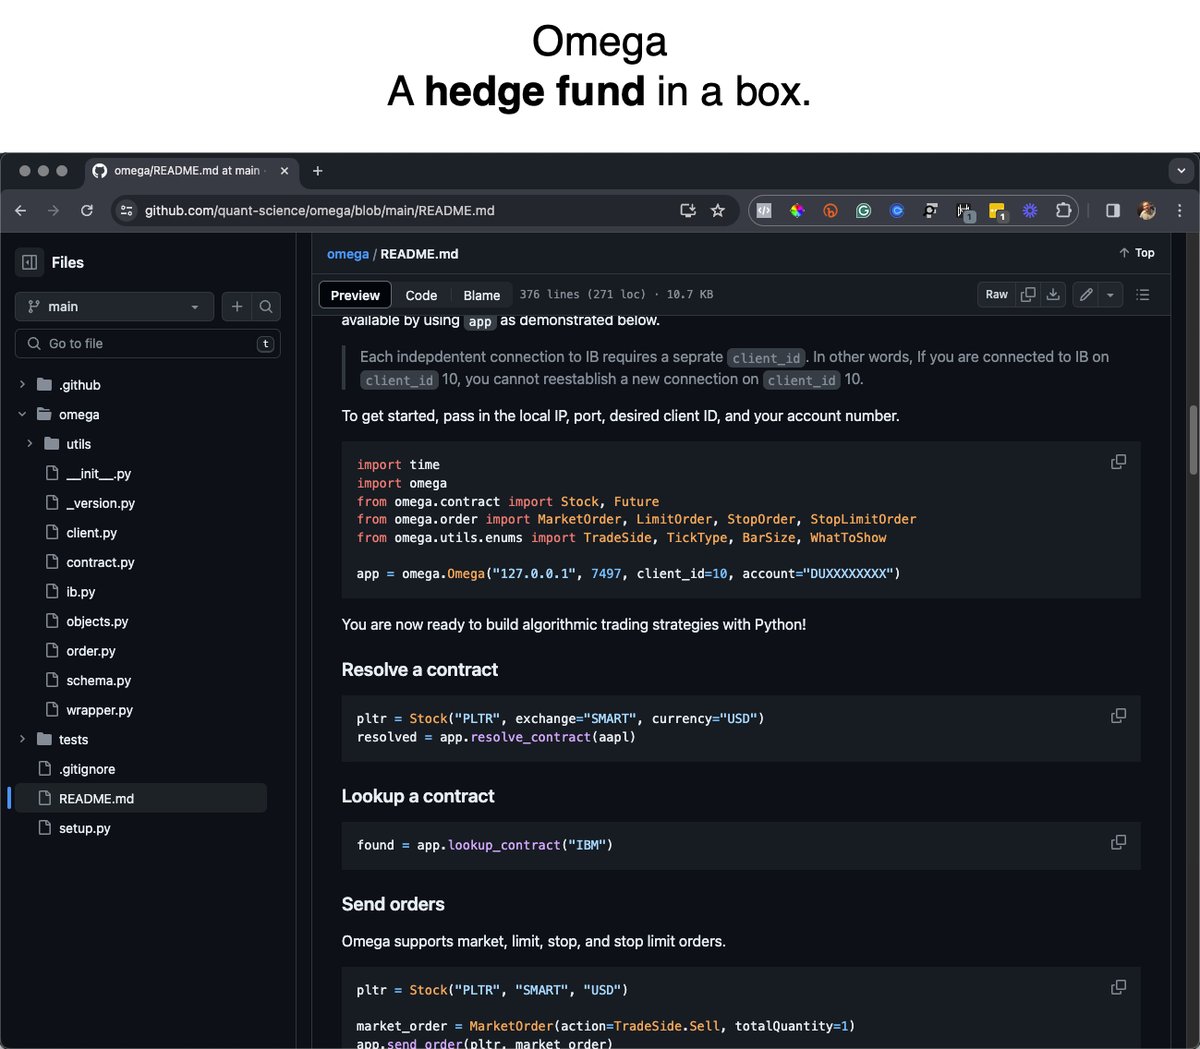Screen dimensions: 1200x1049
Task: Open setup.py file
Action: tap(84, 828)
